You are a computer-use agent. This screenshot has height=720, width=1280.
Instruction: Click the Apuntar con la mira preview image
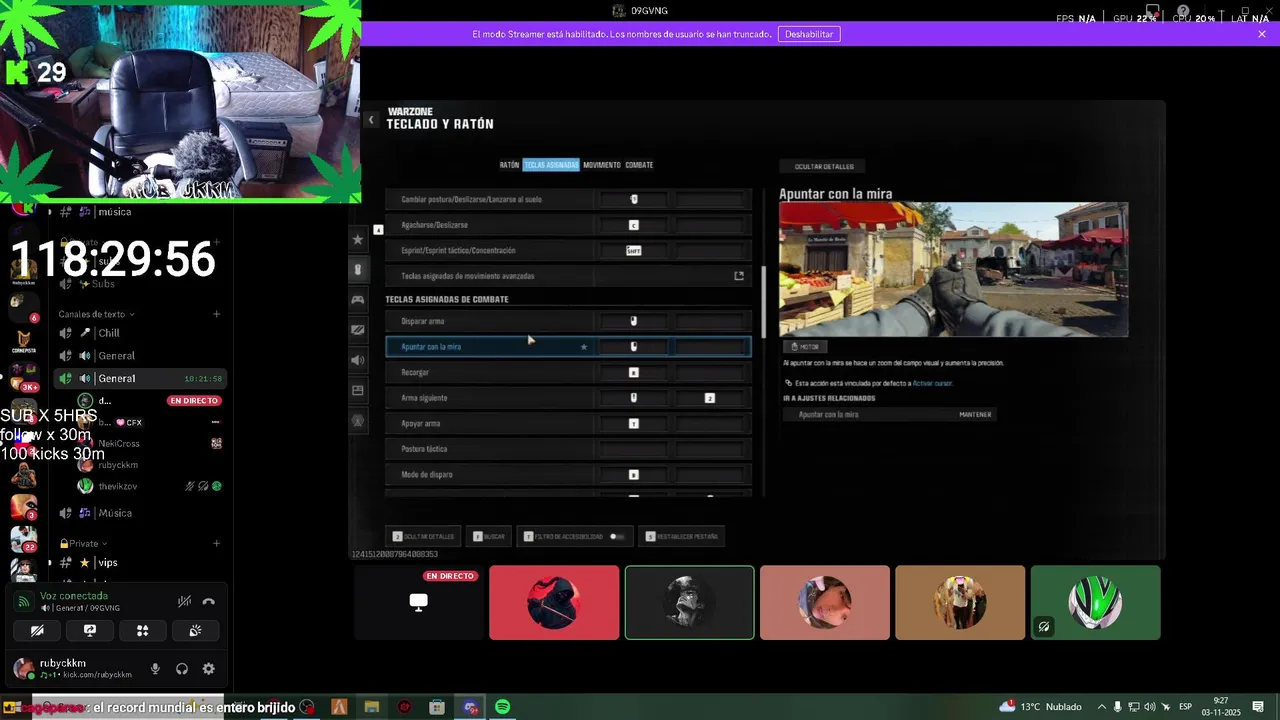coord(954,269)
